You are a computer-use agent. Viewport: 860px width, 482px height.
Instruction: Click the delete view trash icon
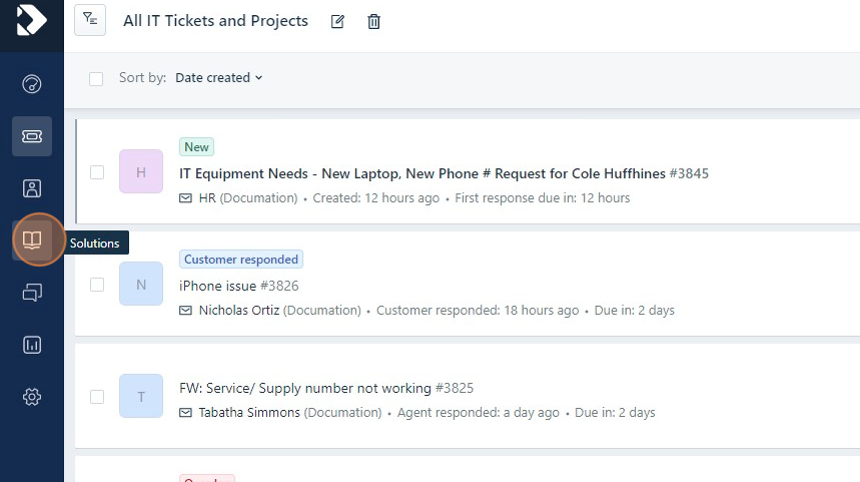click(x=374, y=21)
